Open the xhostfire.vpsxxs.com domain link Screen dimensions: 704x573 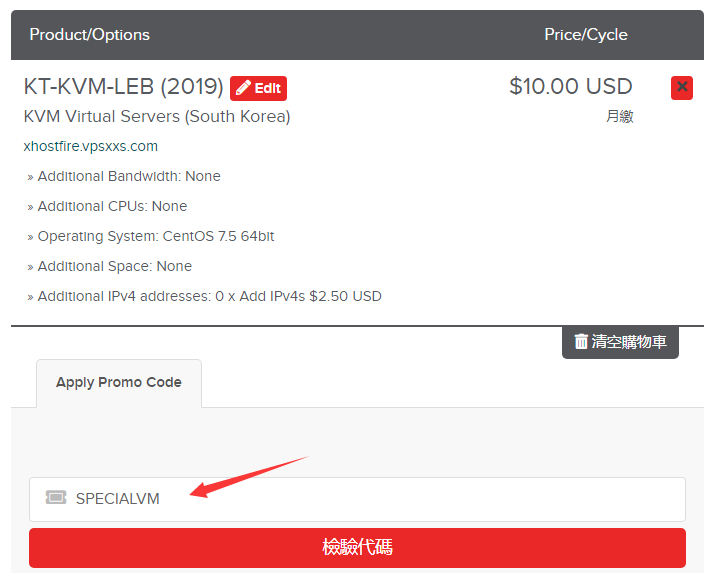[91, 146]
